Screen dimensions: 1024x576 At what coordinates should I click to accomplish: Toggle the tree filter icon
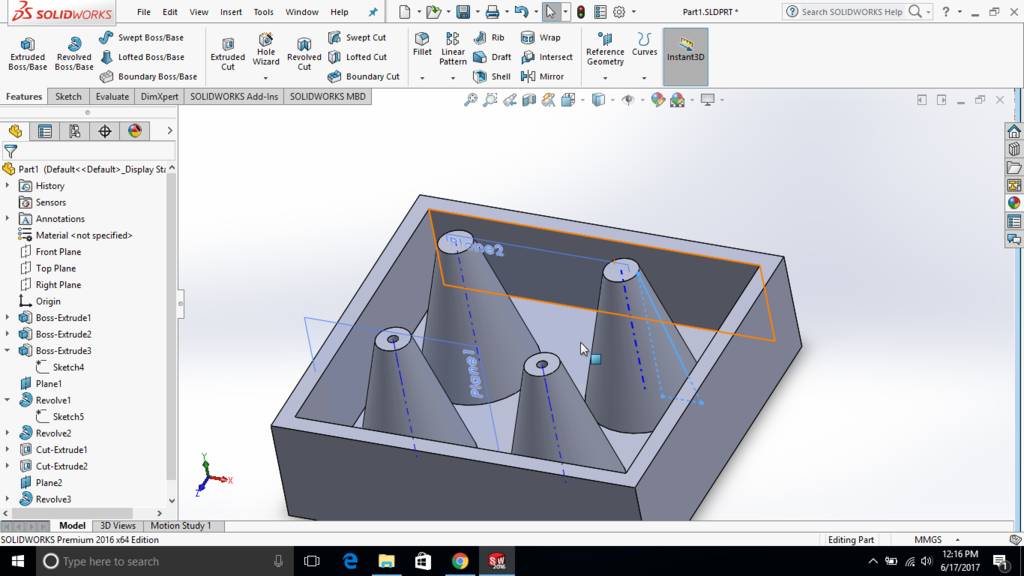(10, 152)
